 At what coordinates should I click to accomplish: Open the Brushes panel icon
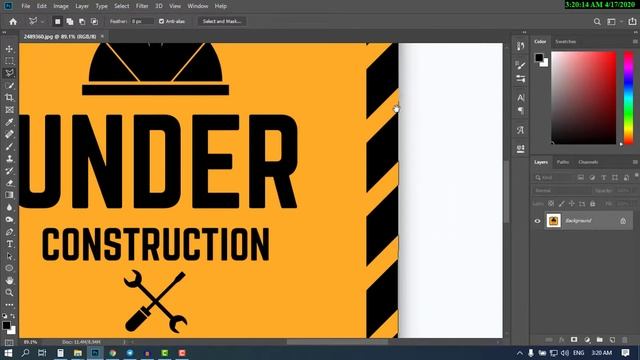tap(520, 65)
